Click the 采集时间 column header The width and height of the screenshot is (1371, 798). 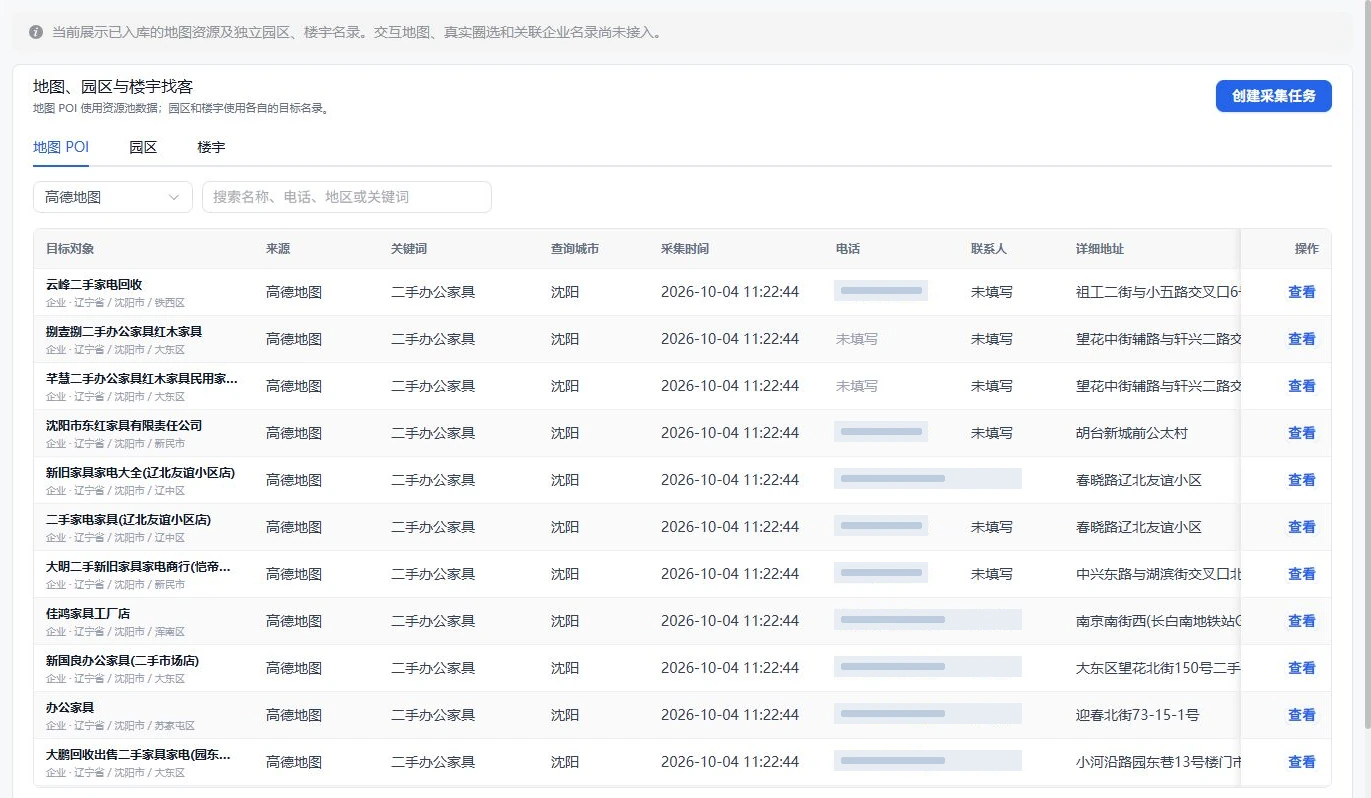pyautogui.click(x=685, y=249)
